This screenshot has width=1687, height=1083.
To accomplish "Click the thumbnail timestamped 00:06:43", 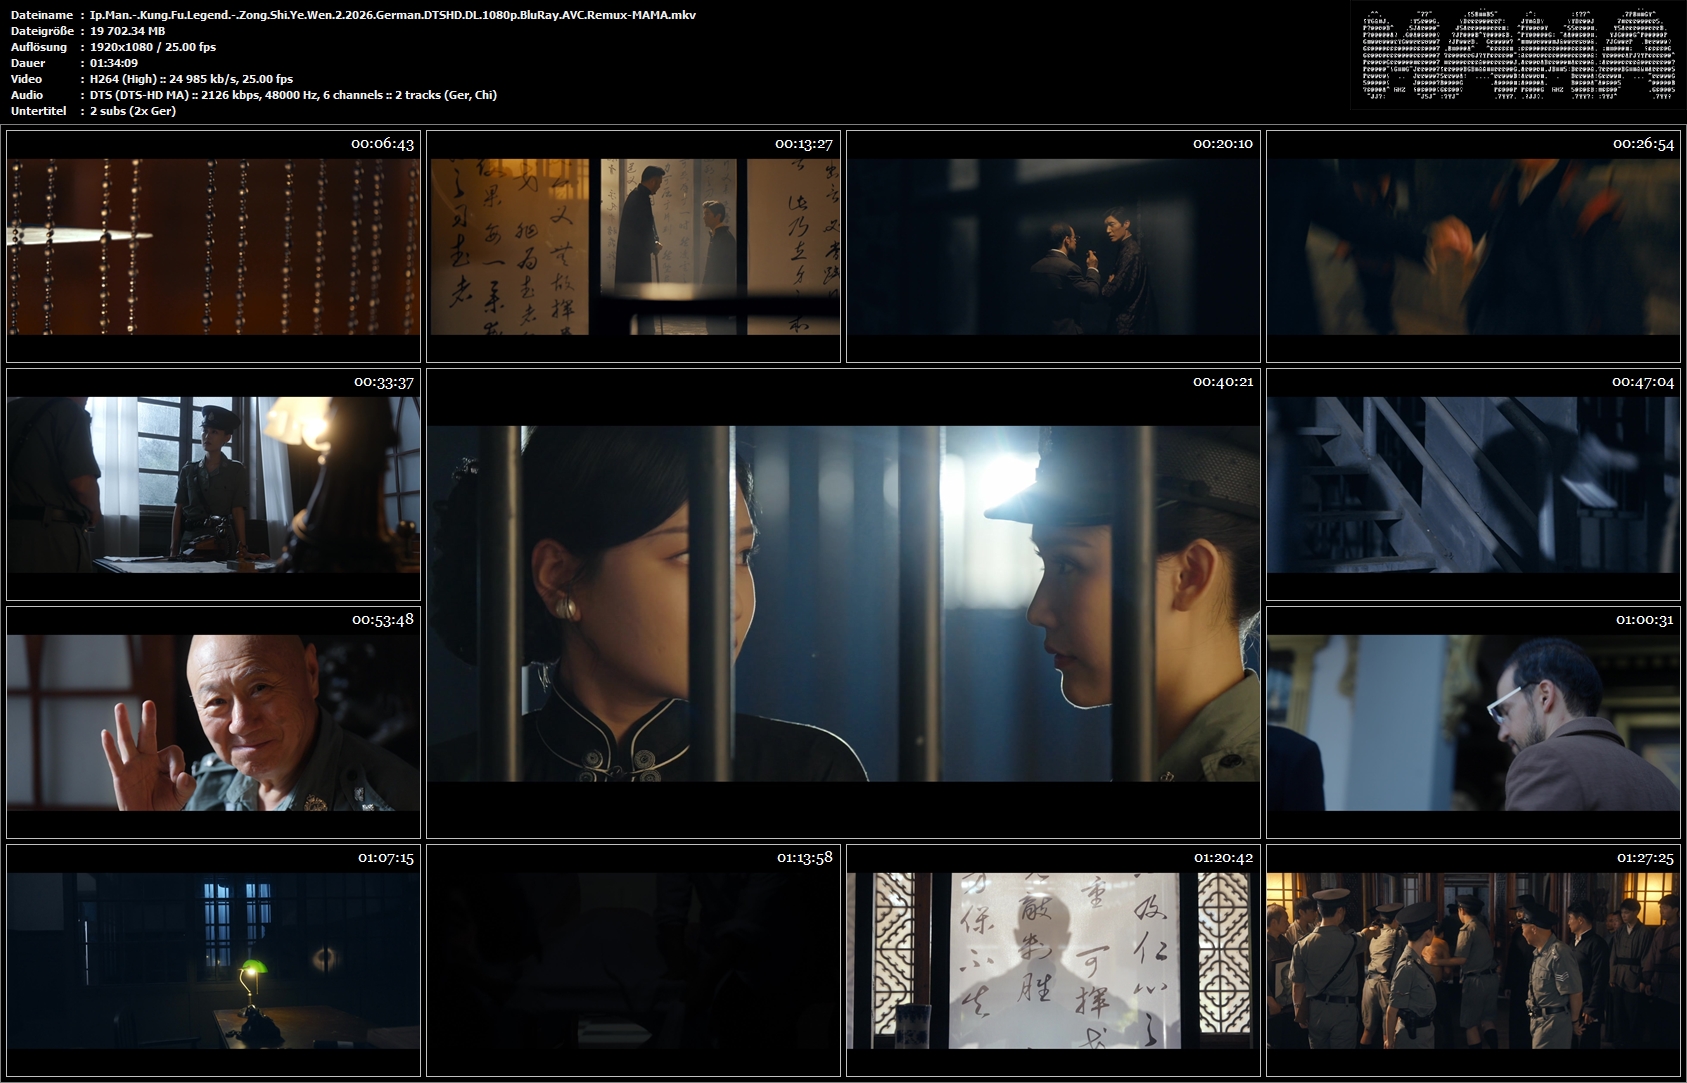I will [x=213, y=246].
